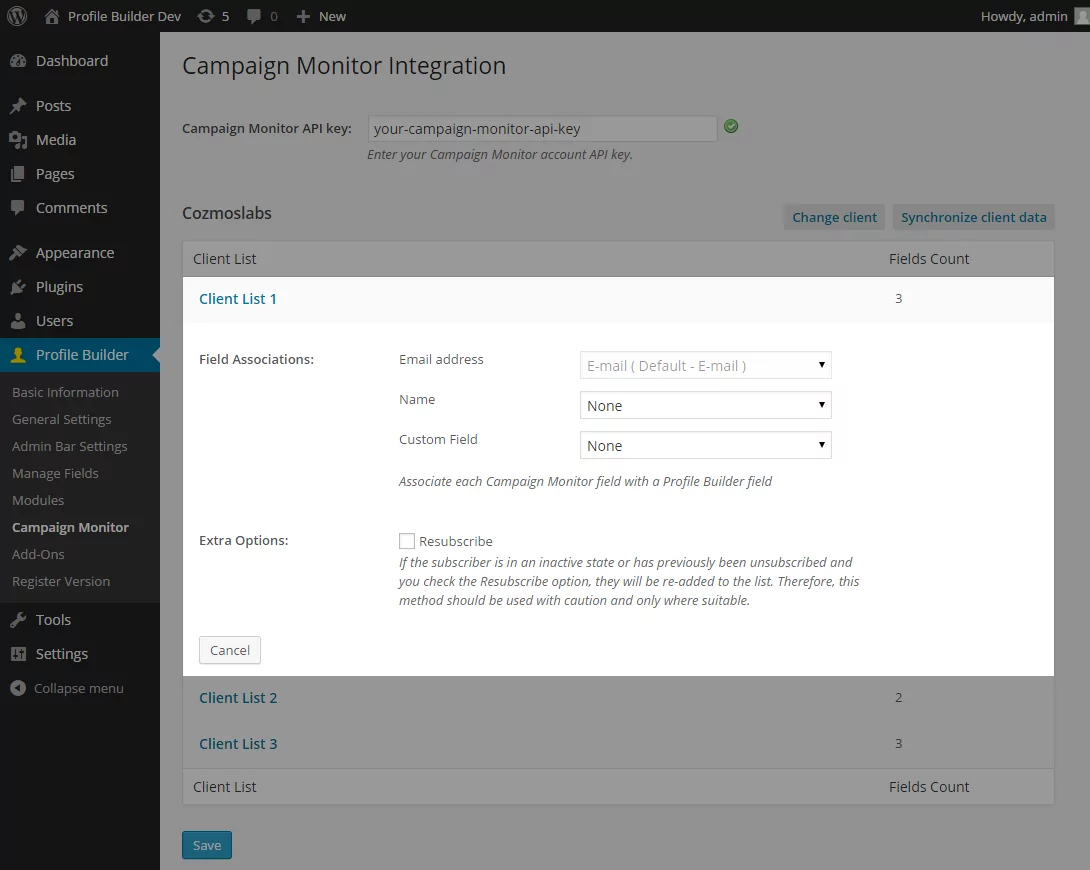Focus the Campaign Monitor API key field
Viewport: 1090px width, 870px height.
tap(542, 129)
